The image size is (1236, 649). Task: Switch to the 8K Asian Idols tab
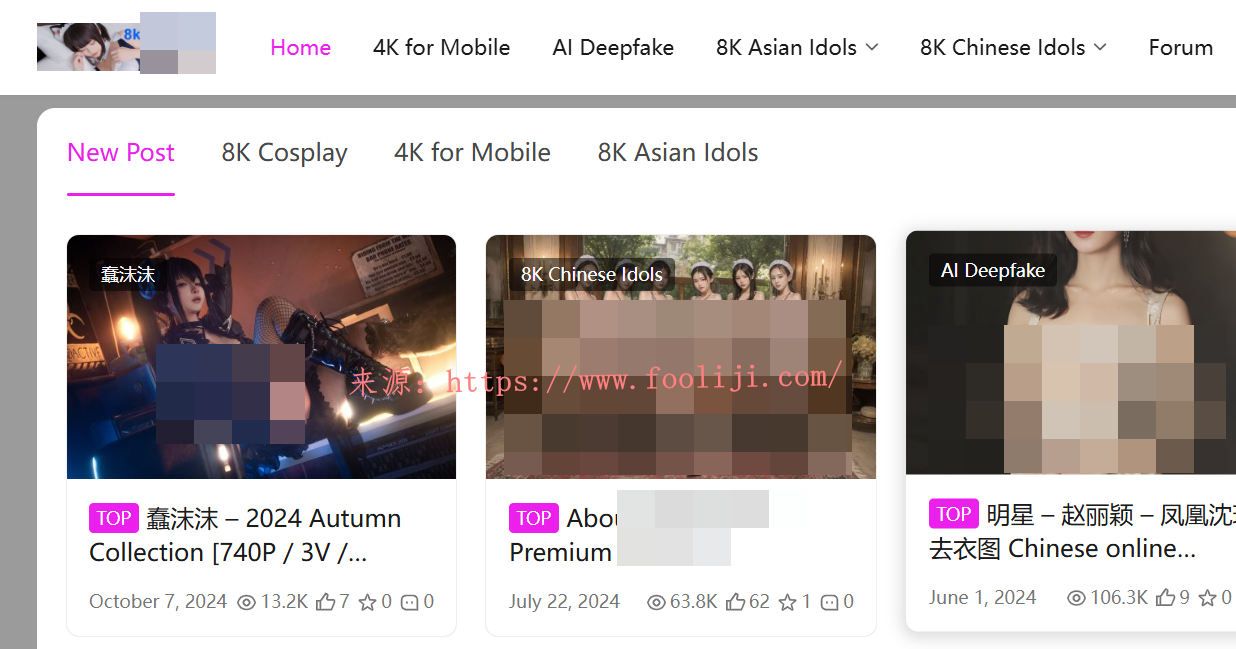pyautogui.click(x=677, y=153)
